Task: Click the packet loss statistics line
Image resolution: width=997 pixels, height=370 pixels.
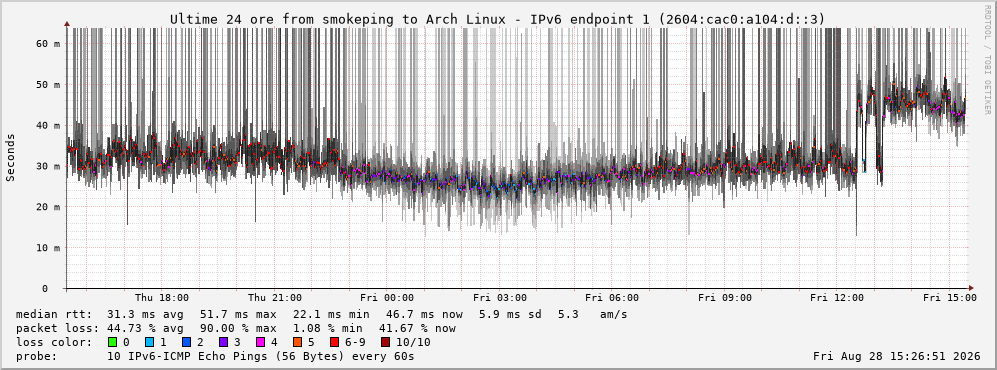Action: click(x=235, y=328)
